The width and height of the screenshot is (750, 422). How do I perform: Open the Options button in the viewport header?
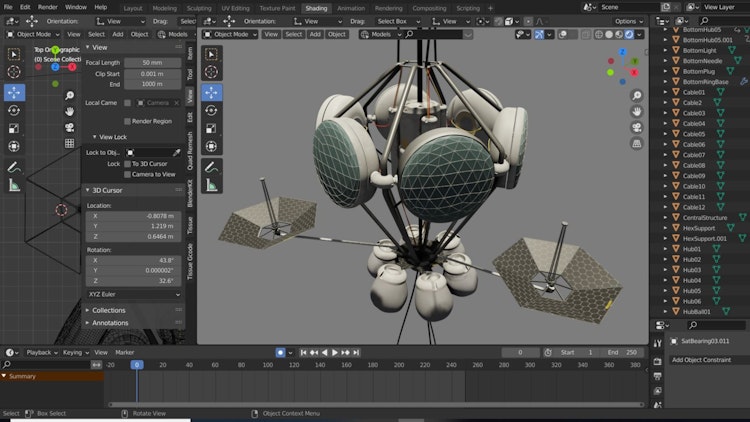[x=629, y=20]
